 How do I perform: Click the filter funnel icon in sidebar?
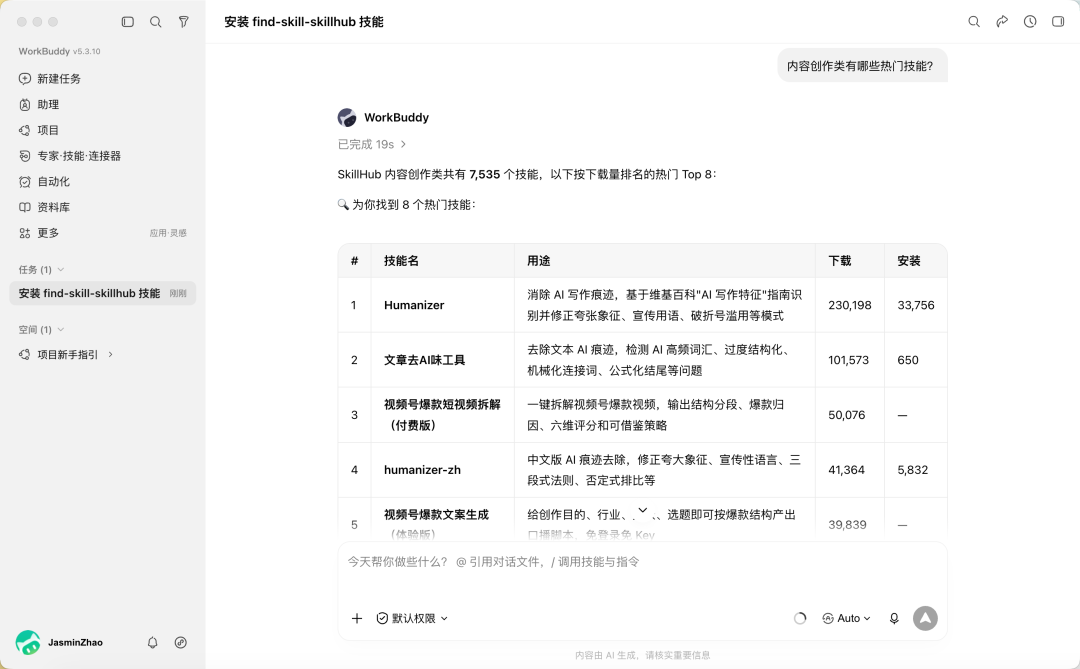point(183,22)
